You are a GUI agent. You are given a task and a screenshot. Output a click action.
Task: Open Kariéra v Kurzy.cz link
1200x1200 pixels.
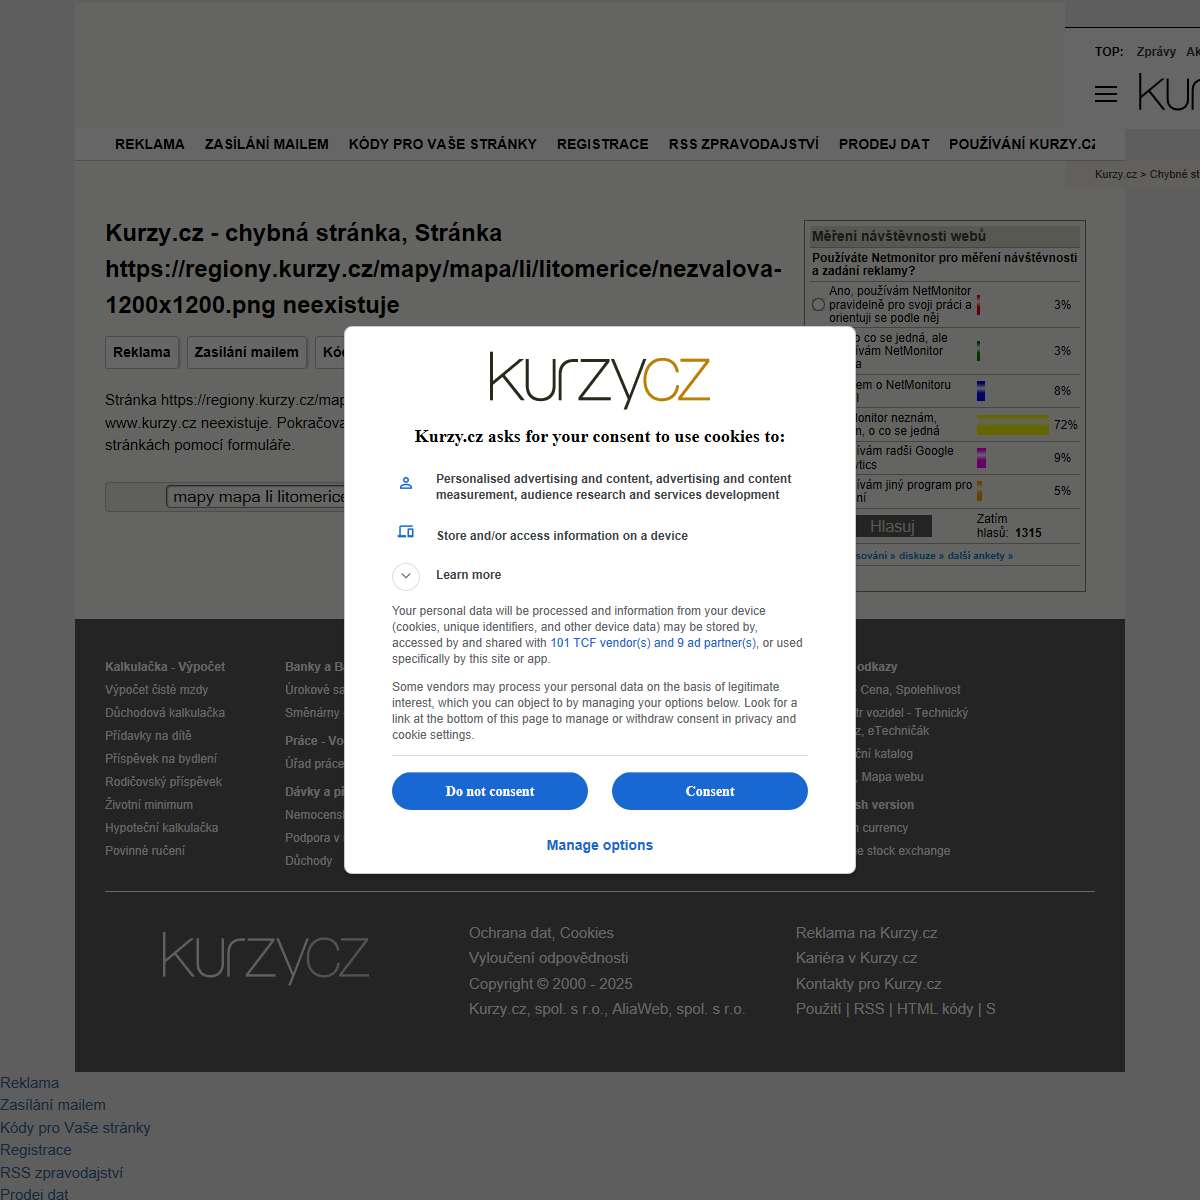click(x=856, y=958)
